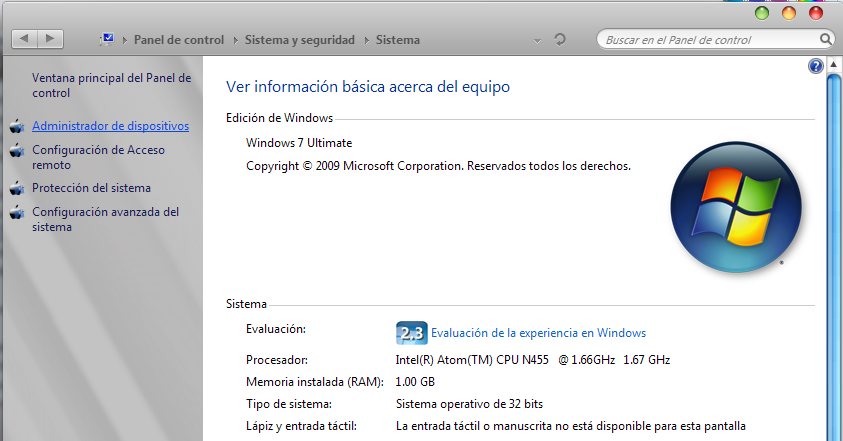Open Administrador de dispositivos link
The height and width of the screenshot is (441, 843).
111,126
